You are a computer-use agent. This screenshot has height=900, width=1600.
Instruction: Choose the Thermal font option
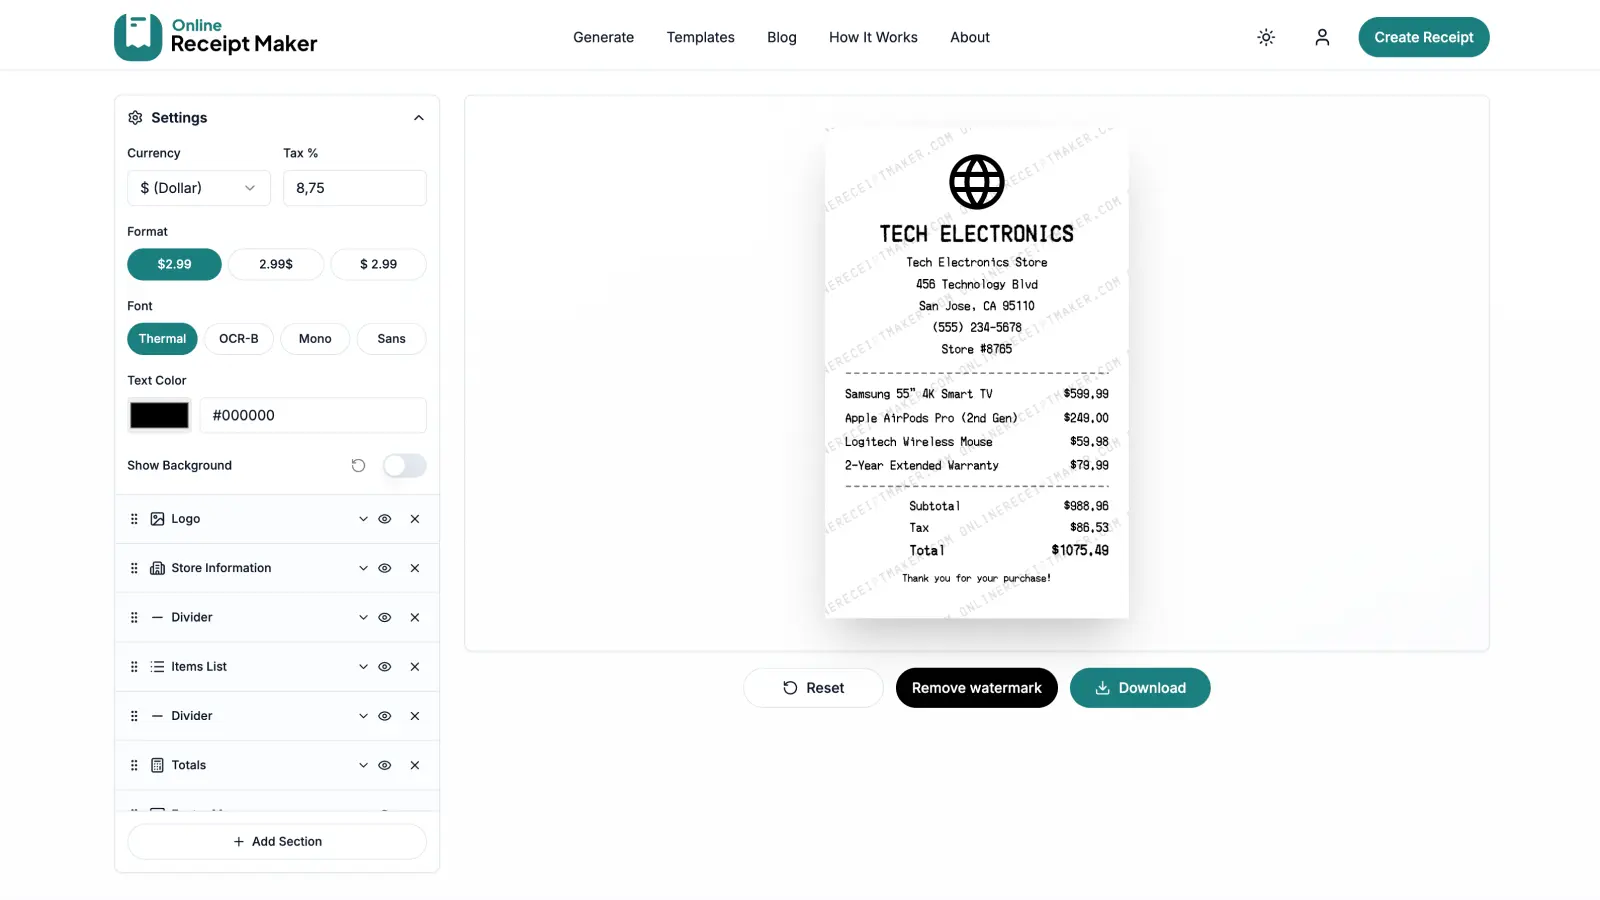(x=162, y=339)
